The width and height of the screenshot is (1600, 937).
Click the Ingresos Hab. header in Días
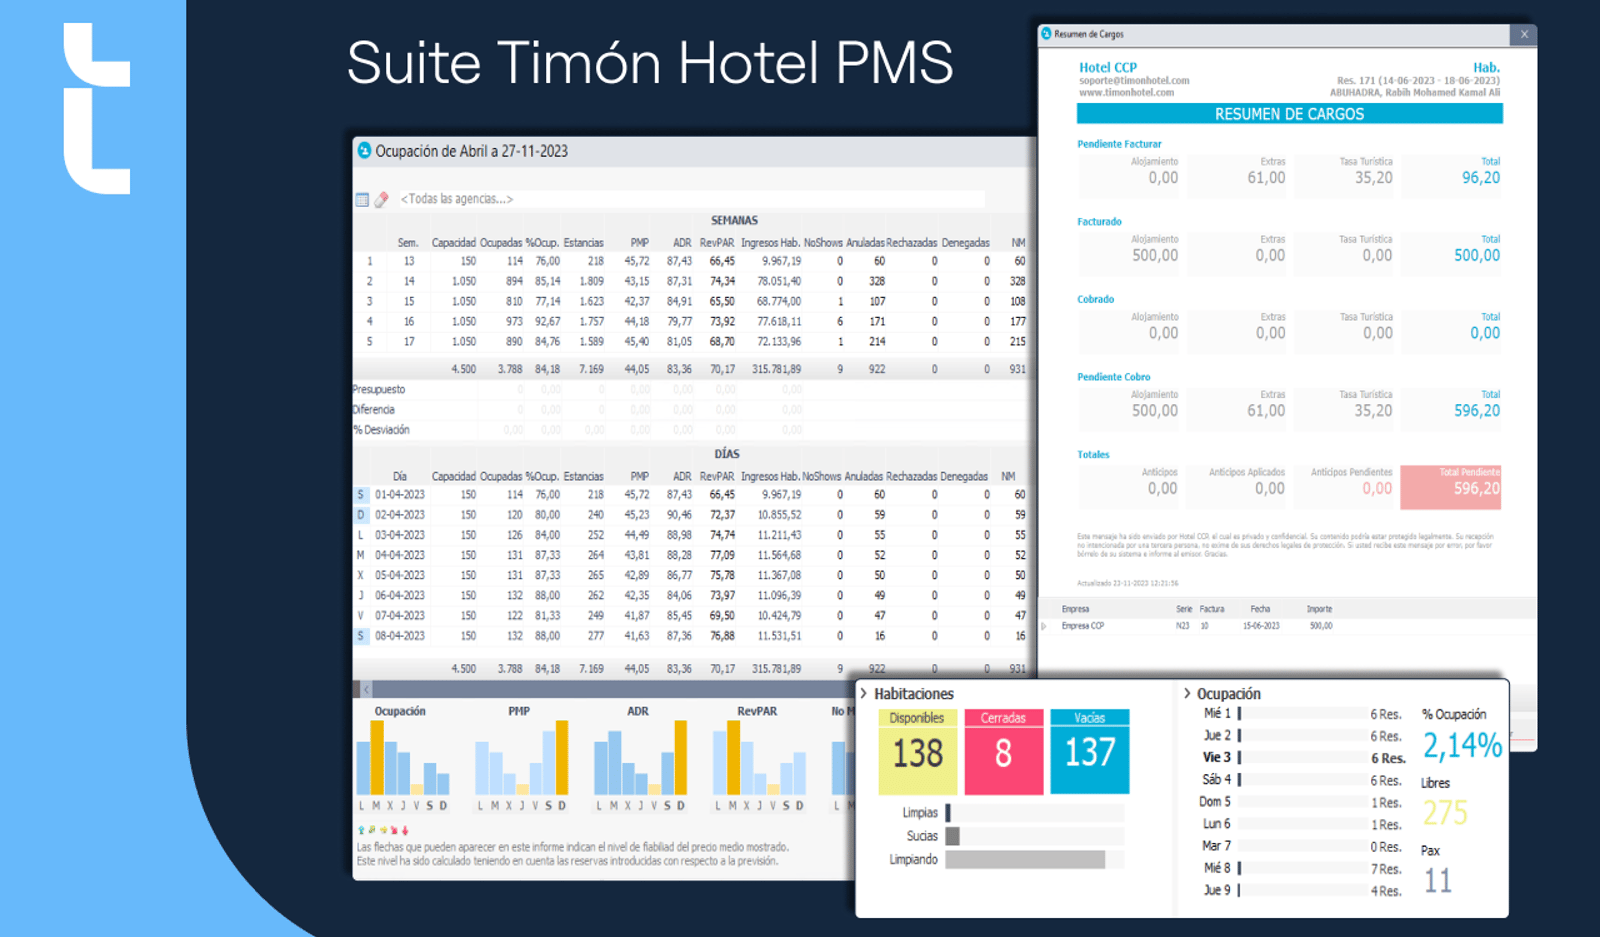point(770,477)
